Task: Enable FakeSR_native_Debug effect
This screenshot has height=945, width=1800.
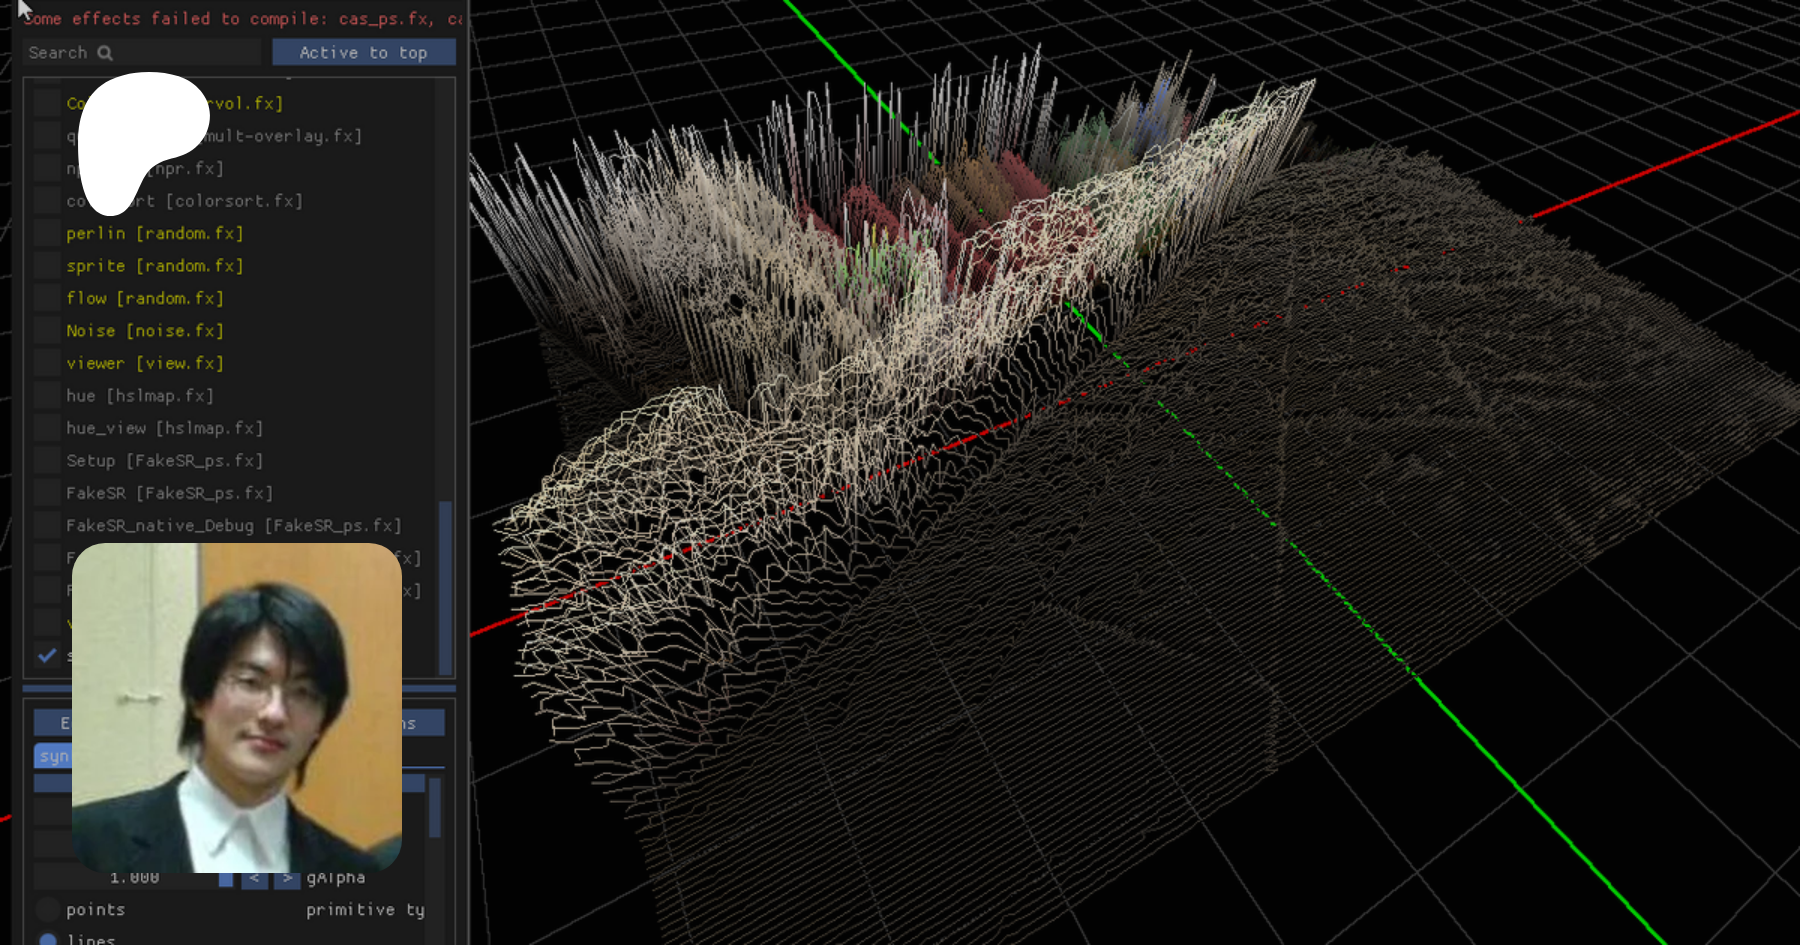Action: pyautogui.click(x=47, y=526)
